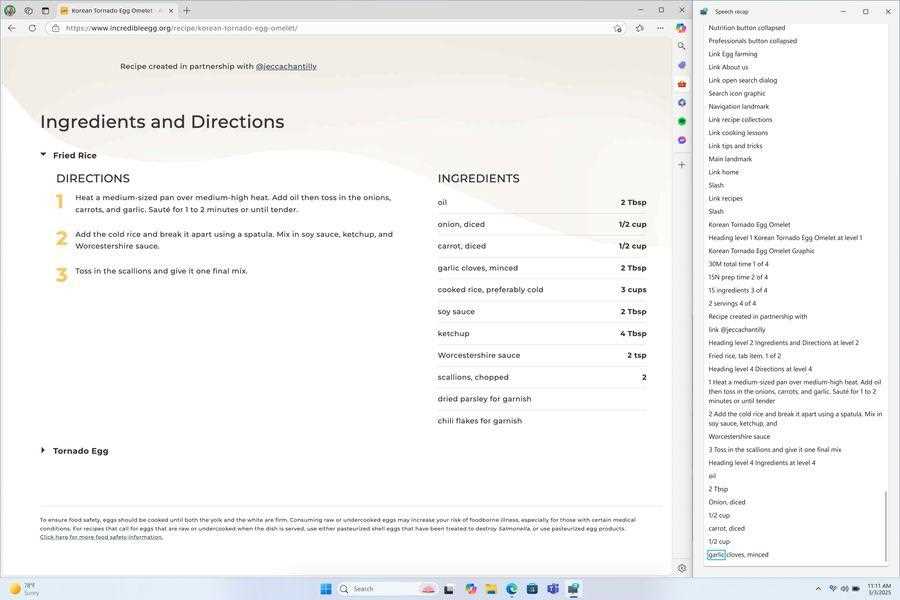The image size is (900, 600).
Task: Show hidden system tray icons
Action: [818, 589]
